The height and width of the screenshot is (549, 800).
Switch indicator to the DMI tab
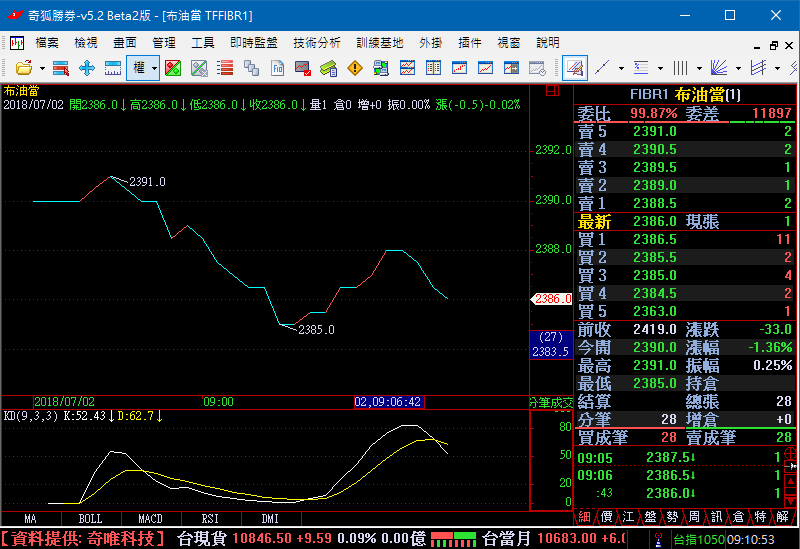click(x=270, y=519)
